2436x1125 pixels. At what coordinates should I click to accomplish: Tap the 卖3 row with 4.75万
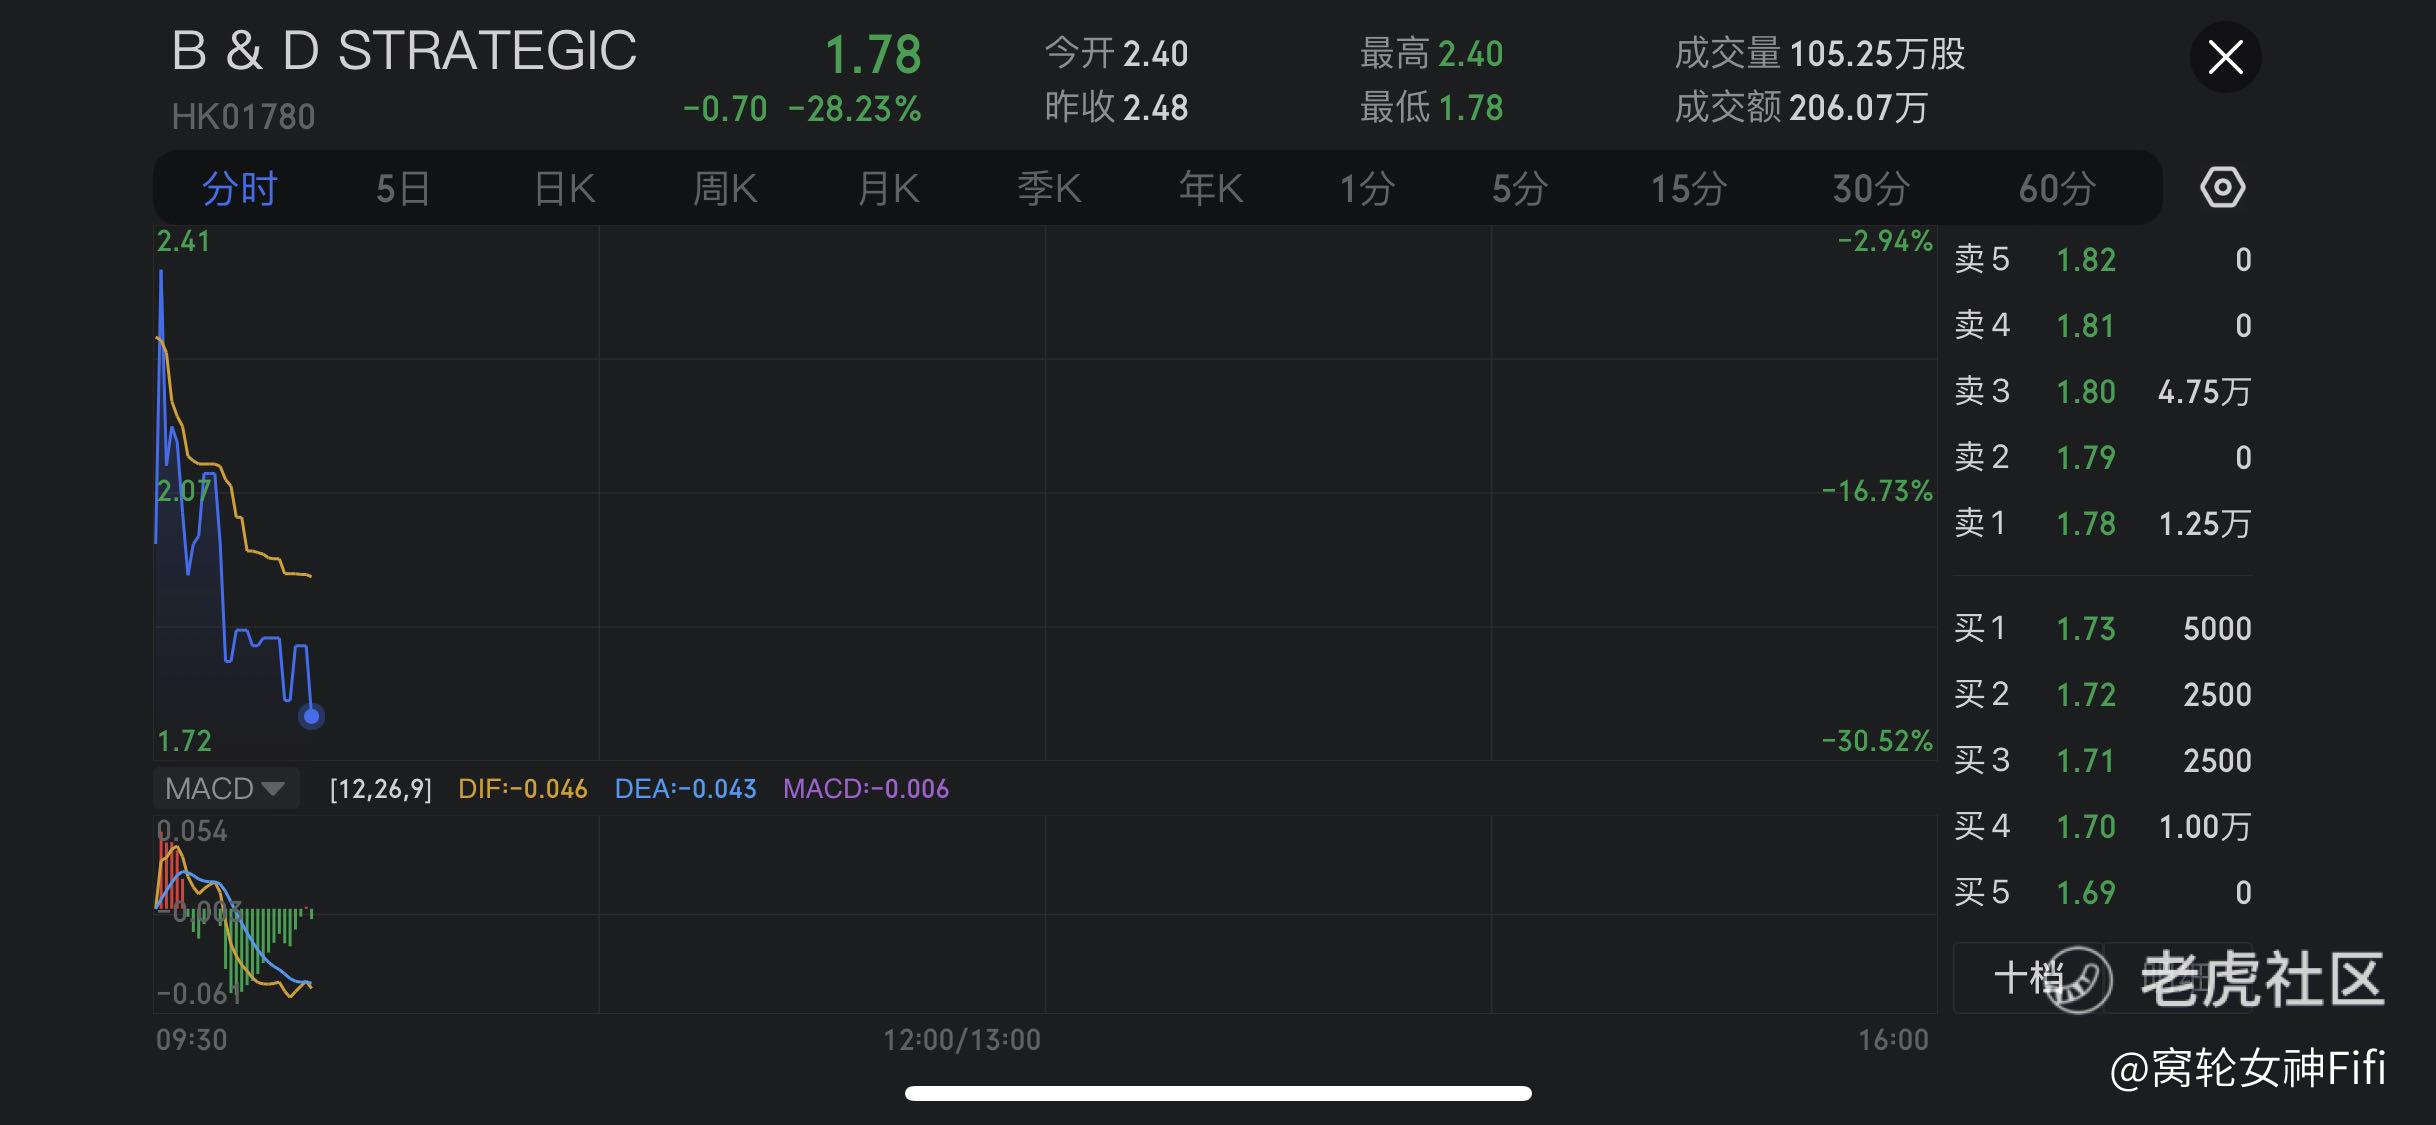tap(2102, 391)
